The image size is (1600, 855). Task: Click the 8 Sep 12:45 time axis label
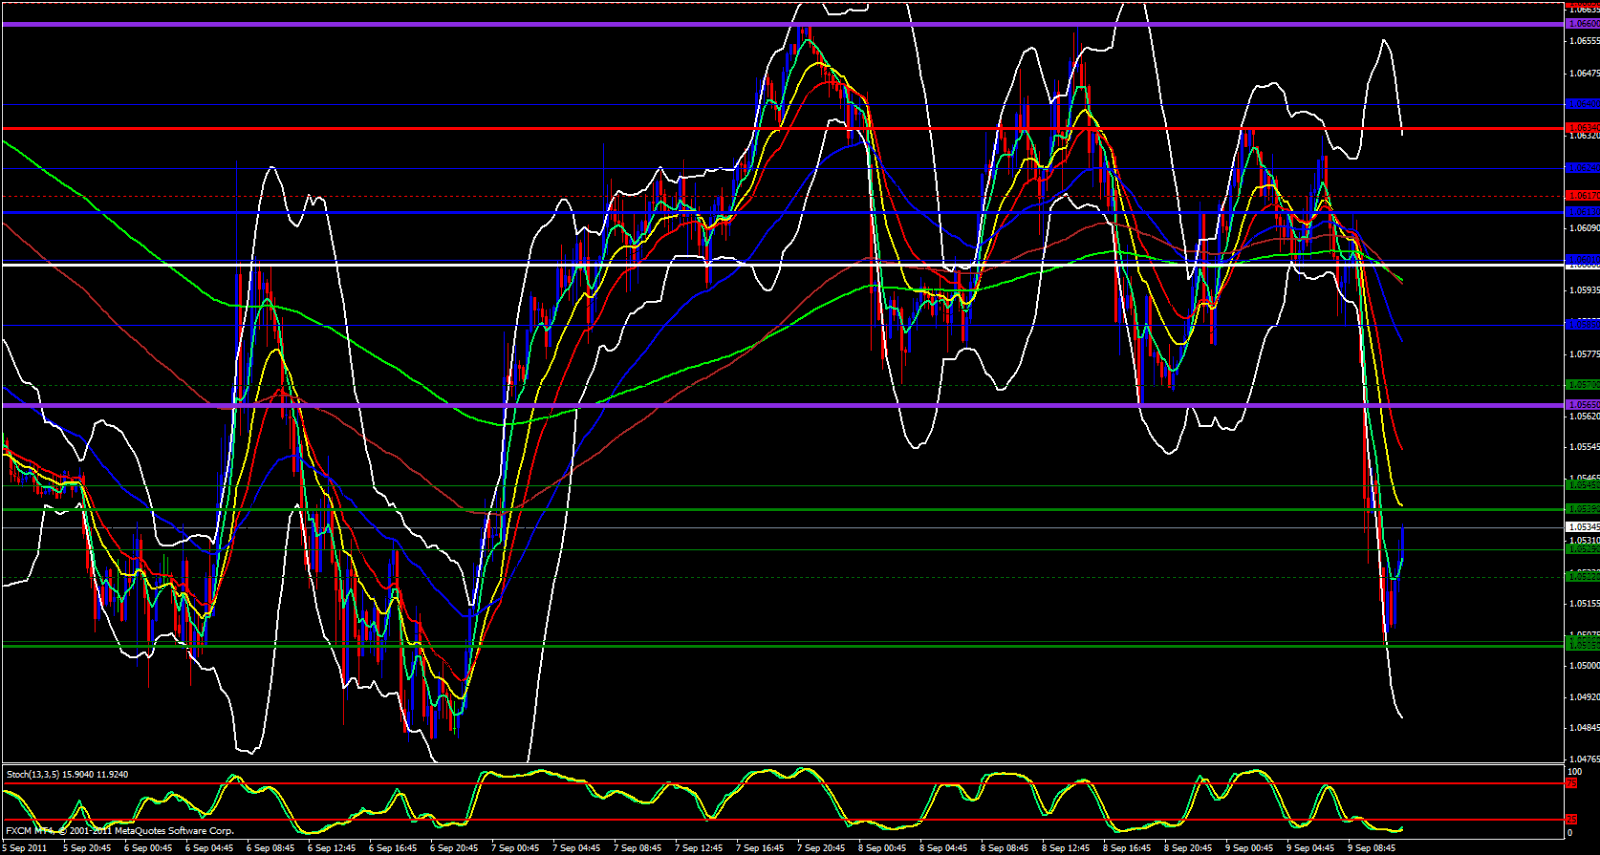click(x=1065, y=848)
